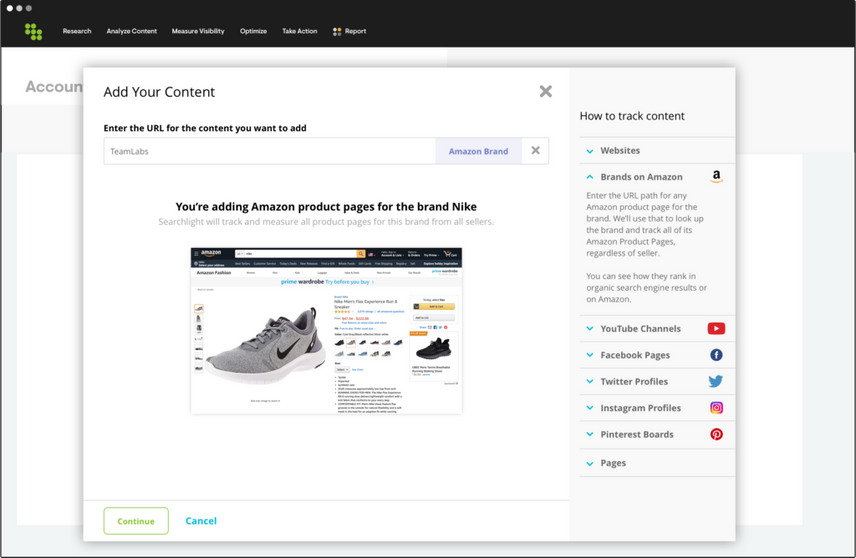Screen dimensions: 856x558
Task: Click the Pinterest Boards label
Action: pos(637,435)
